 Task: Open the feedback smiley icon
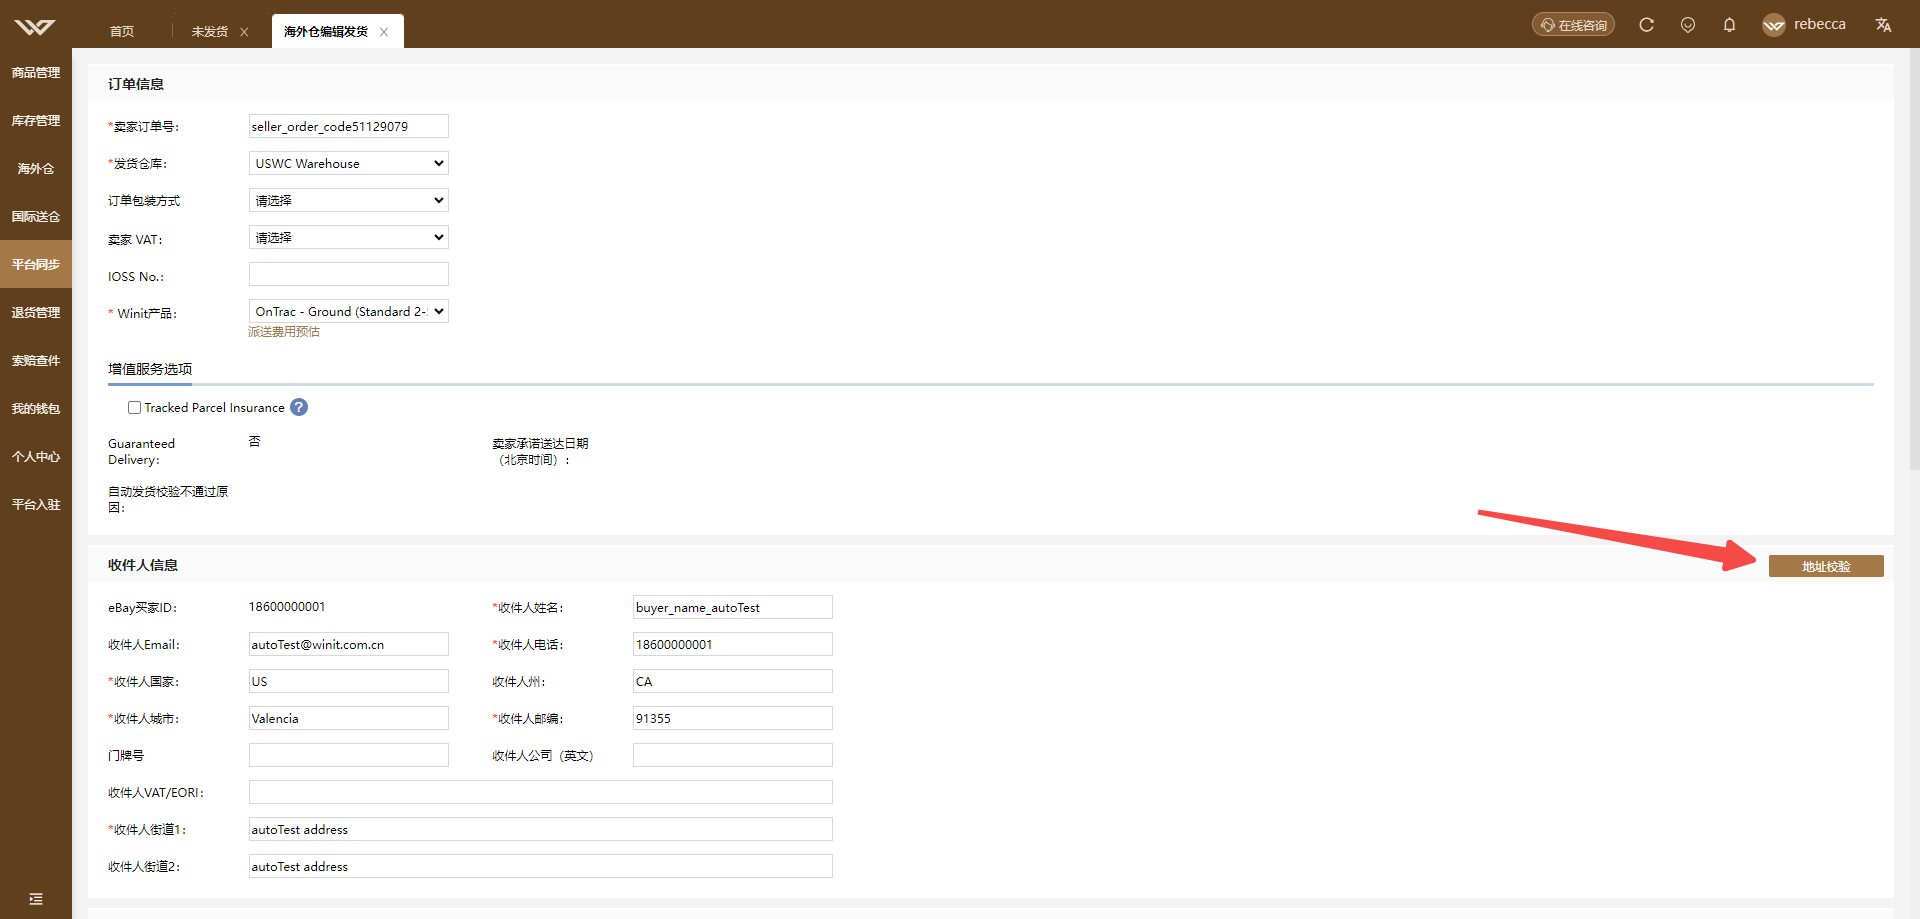(x=1688, y=25)
